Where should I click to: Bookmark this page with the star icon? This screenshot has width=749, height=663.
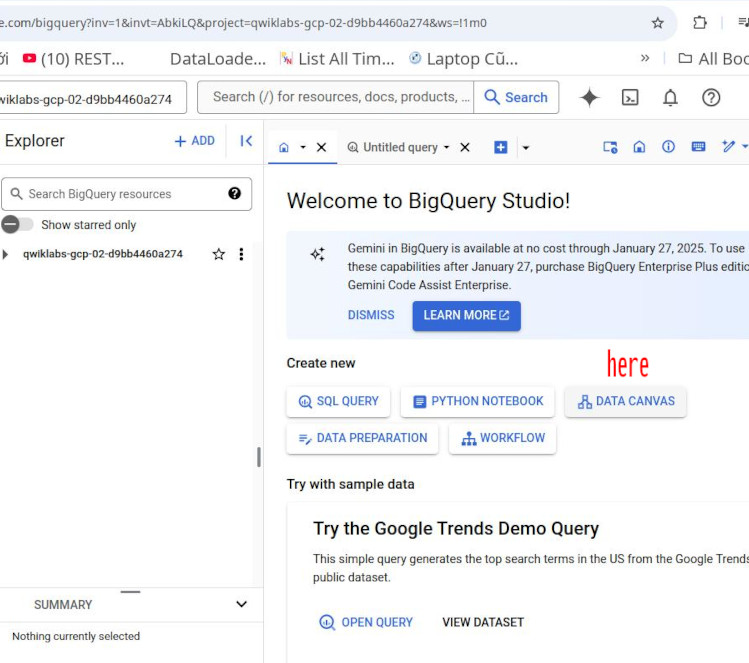658,22
